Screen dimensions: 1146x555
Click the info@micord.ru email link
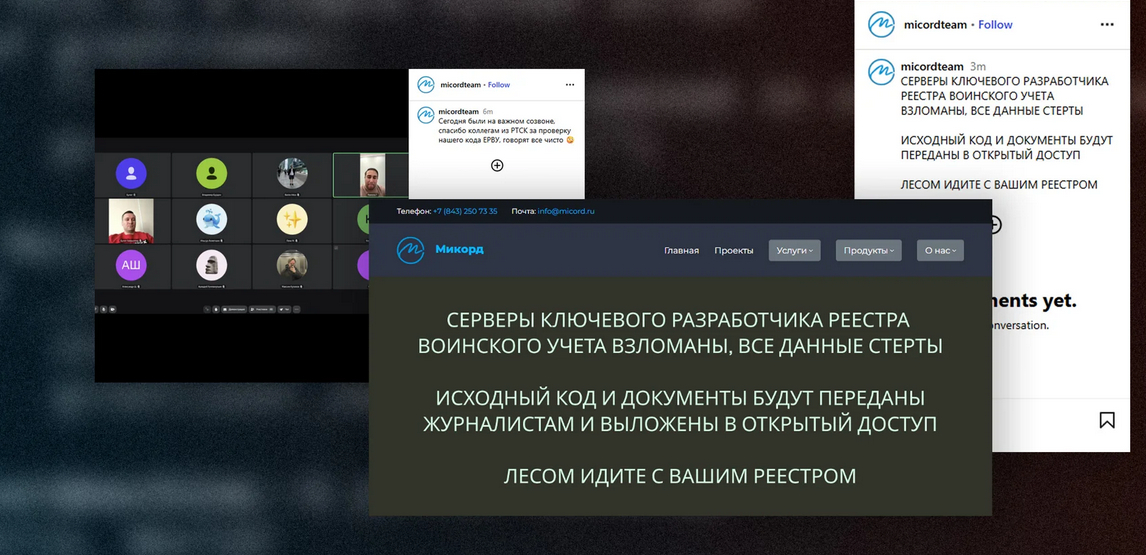[x=566, y=211]
